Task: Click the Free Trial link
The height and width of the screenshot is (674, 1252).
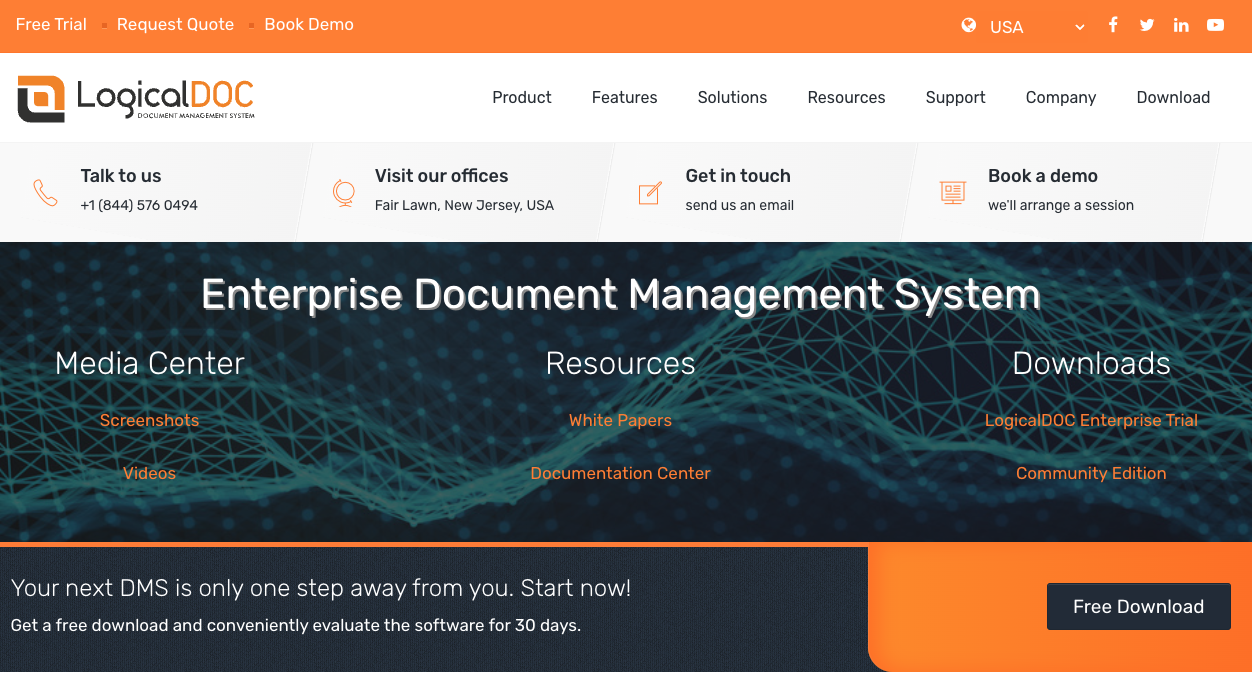Action: tap(51, 24)
